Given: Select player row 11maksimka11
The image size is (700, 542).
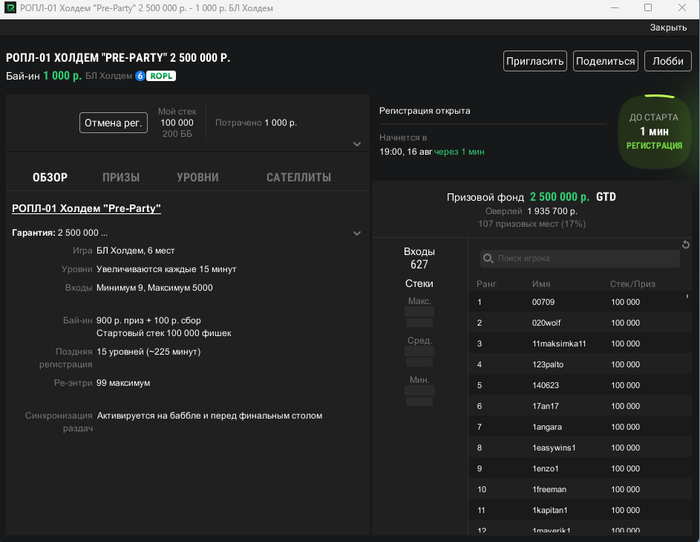Looking at the screenshot, I should click(580, 344).
